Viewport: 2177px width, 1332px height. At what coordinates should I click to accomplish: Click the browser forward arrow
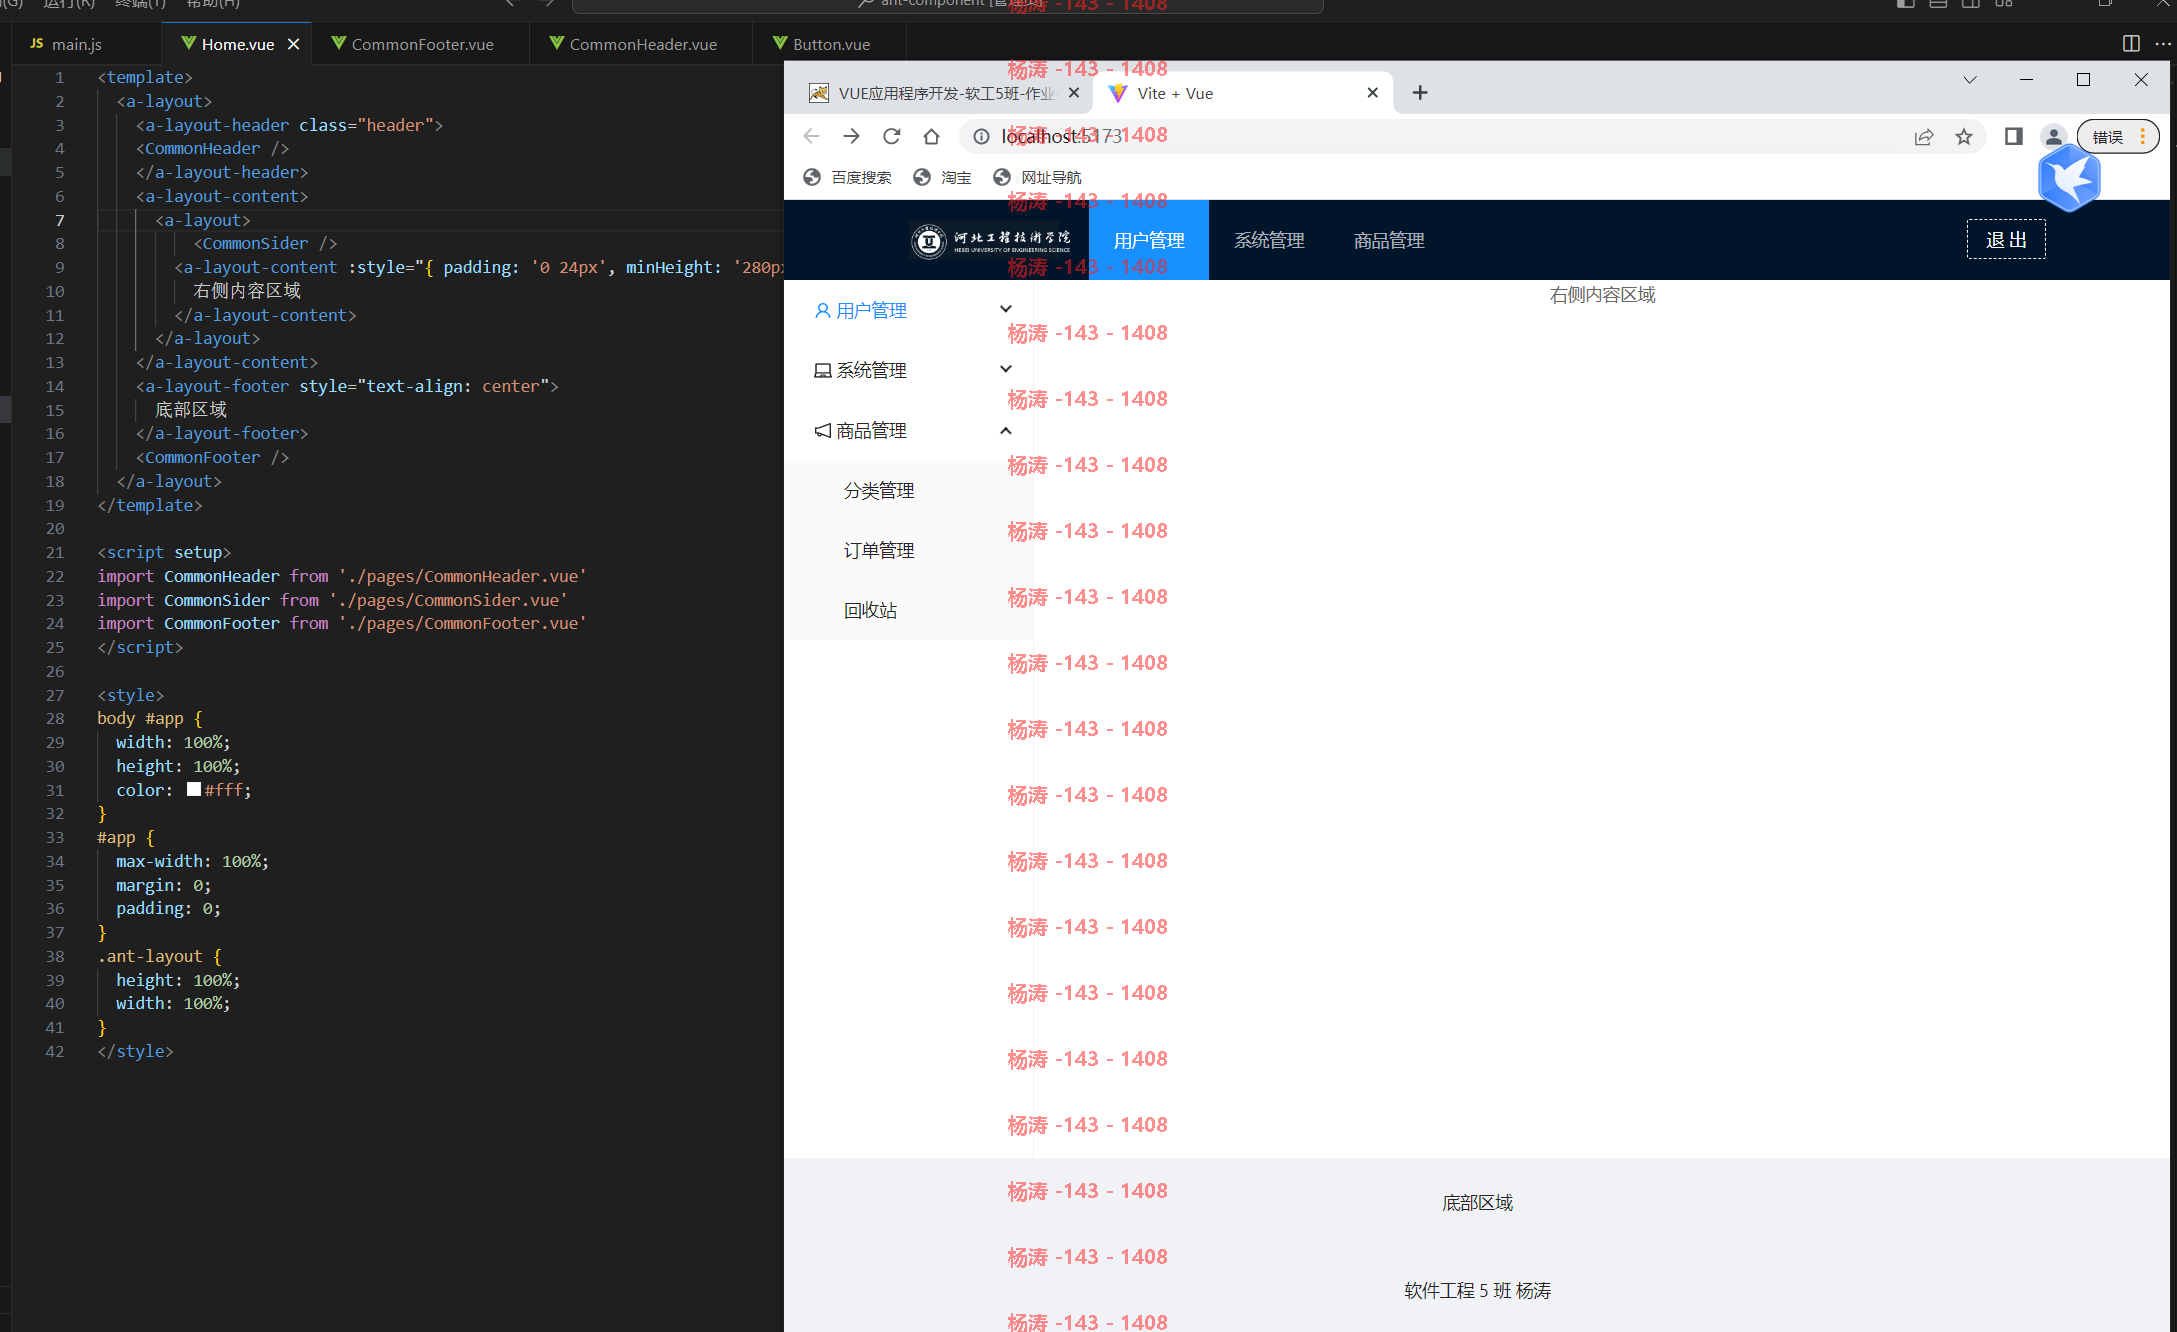click(851, 136)
